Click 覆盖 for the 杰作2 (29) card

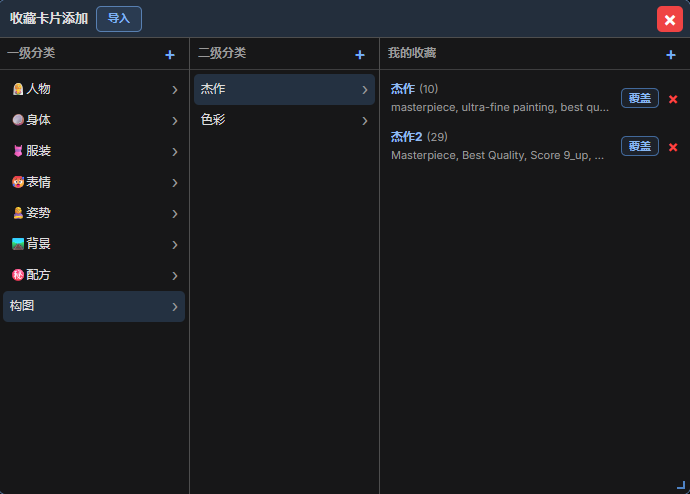click(x=640, y=146)
